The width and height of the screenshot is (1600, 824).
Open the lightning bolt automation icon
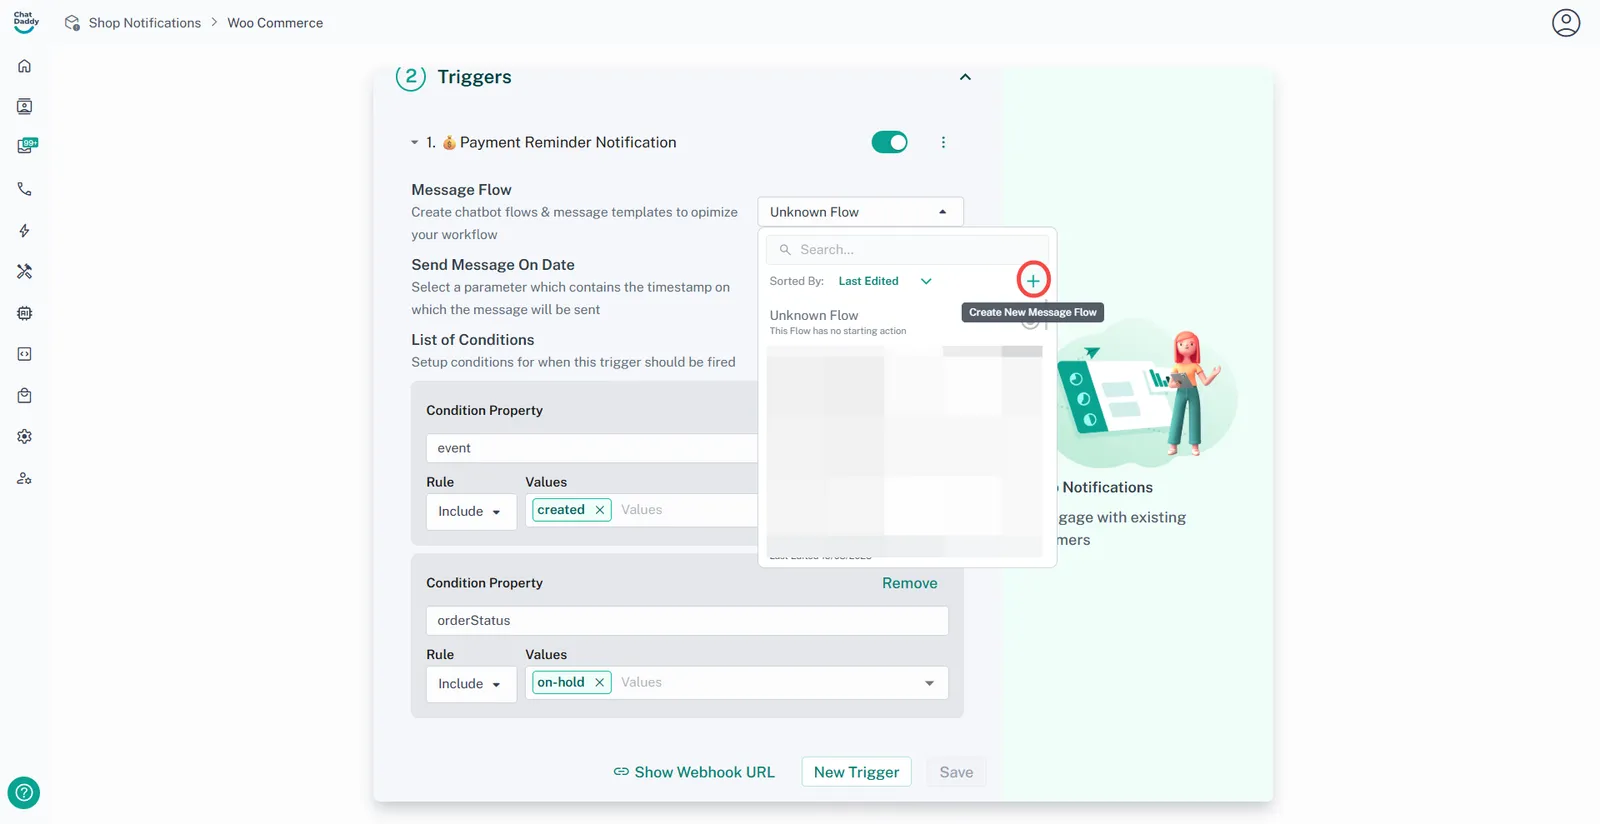point(25,231)
